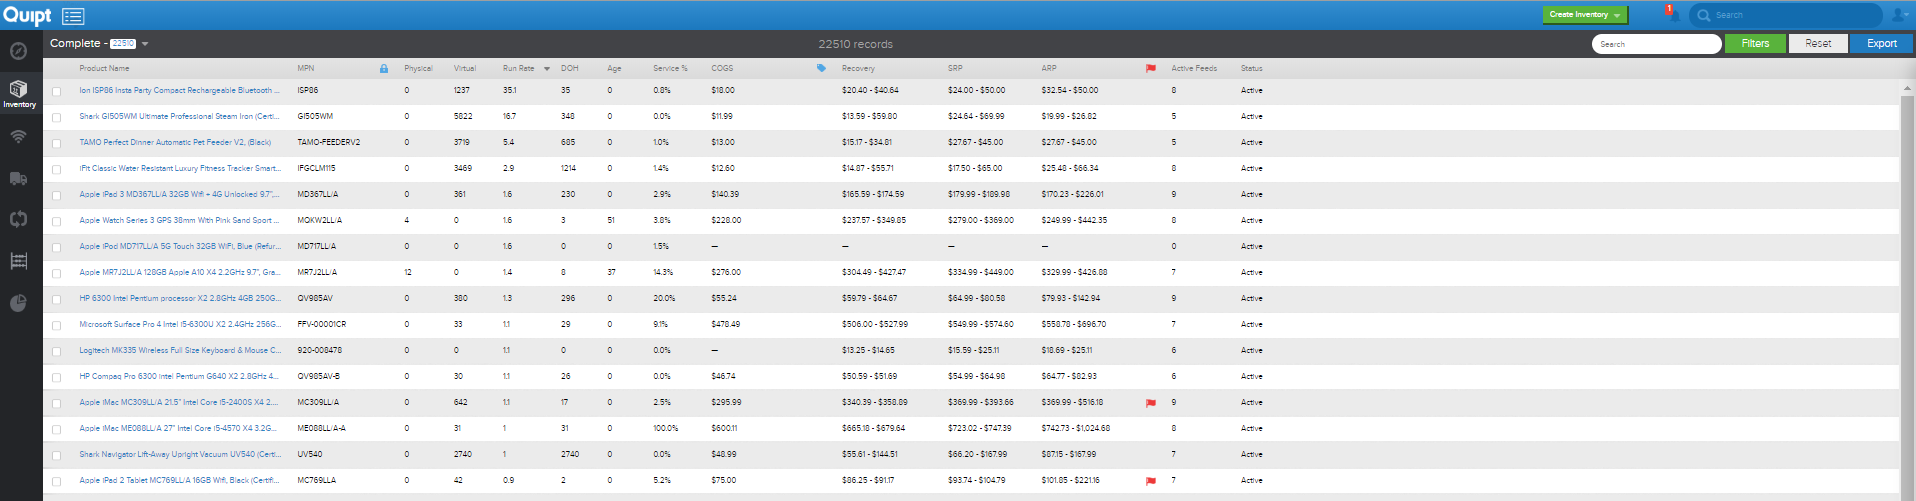1916x501 pixels.
Task: Sort by Active Feeds column header
Action: pyautogui.click(x=1194, y=68)
